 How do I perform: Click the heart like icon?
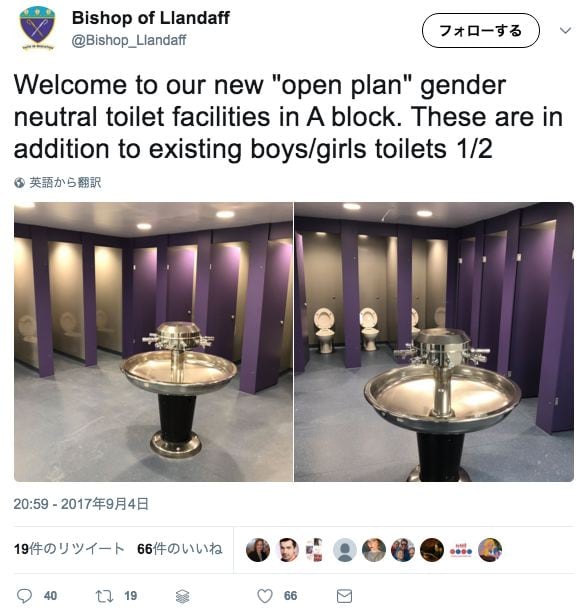point(265,596)
